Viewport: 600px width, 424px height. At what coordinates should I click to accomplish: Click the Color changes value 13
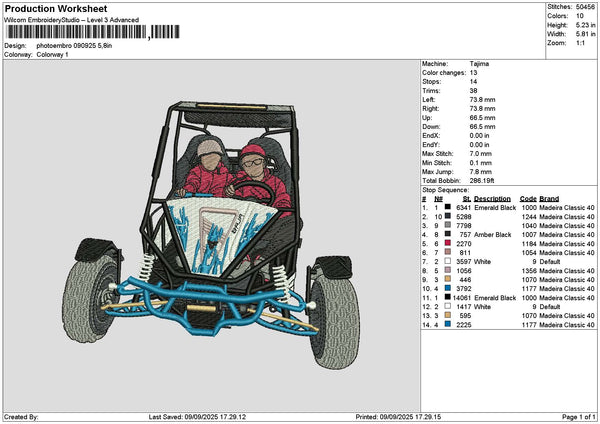tap(473, 73)
